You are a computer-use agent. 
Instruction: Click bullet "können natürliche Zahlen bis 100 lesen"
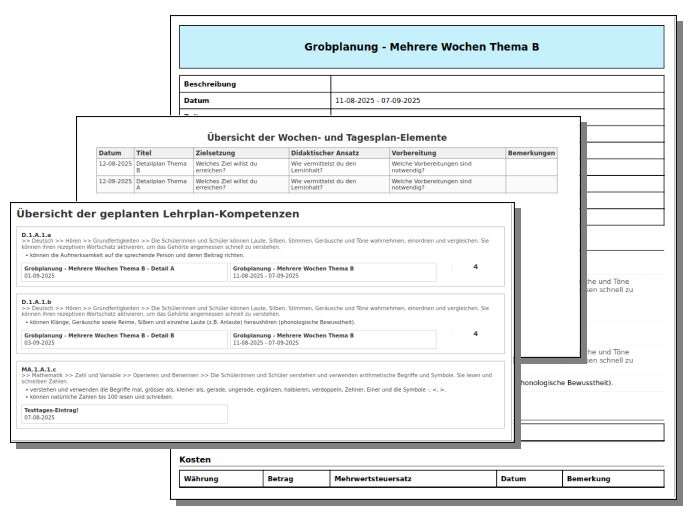coord(102,397)
